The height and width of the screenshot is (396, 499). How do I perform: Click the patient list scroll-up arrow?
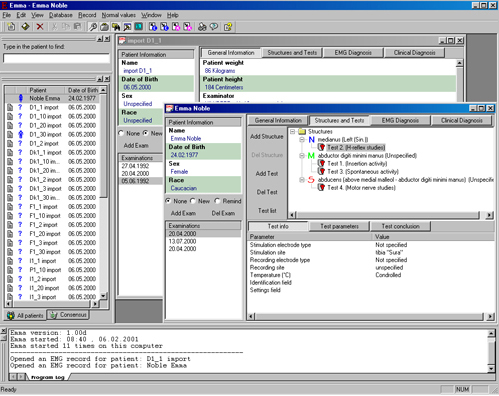[x=103, y=90]
